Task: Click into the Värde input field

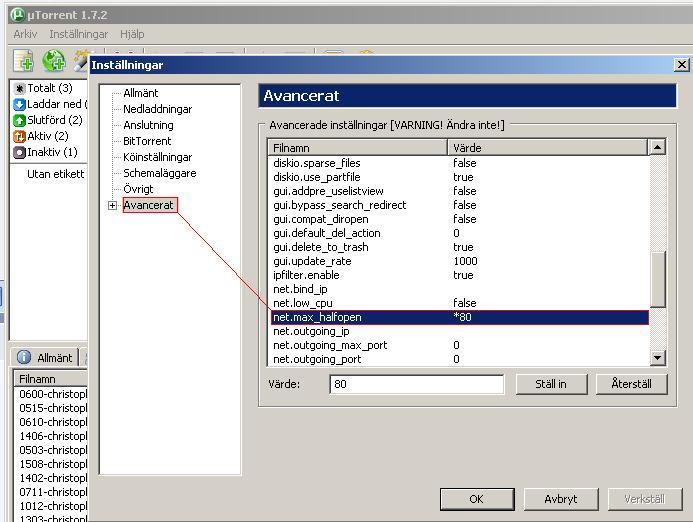Action: [416, 384]
